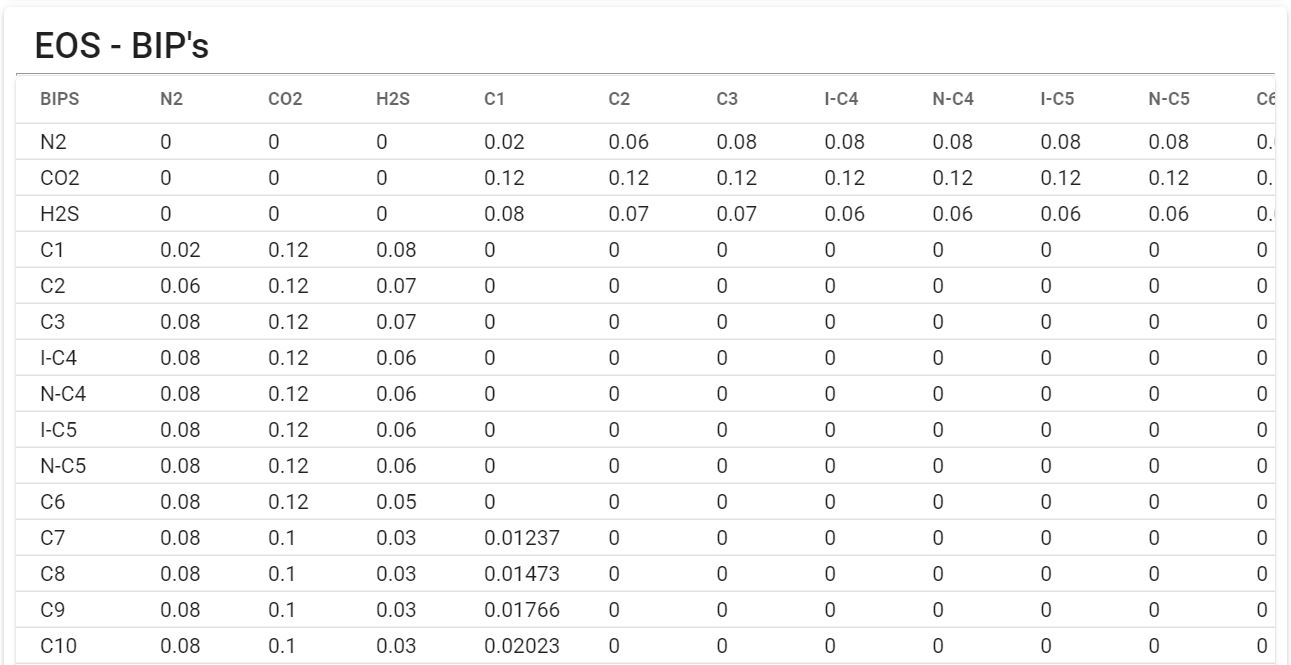Click the H2S column header

(x=393, y=99)
